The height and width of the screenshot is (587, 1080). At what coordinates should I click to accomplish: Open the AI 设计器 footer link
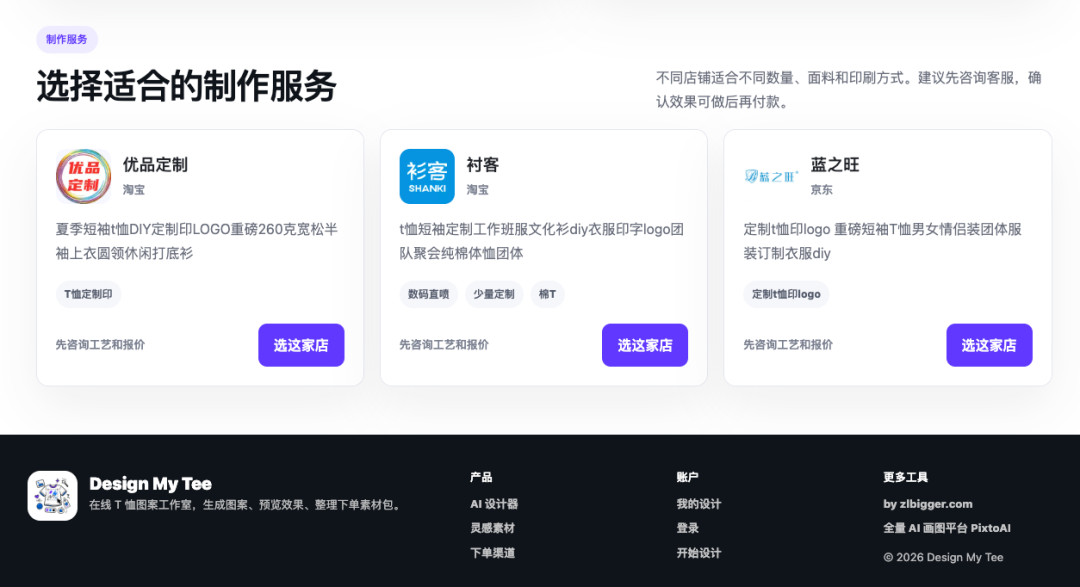(494, 504)
